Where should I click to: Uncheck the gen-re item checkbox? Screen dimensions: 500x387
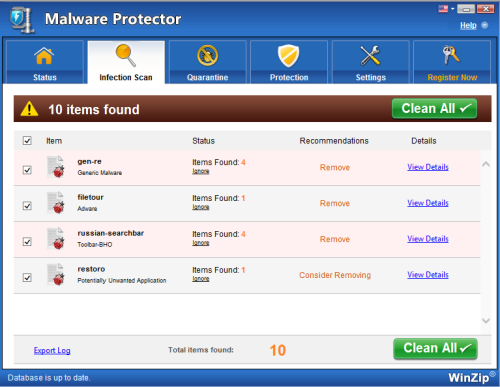click(27, 170)
